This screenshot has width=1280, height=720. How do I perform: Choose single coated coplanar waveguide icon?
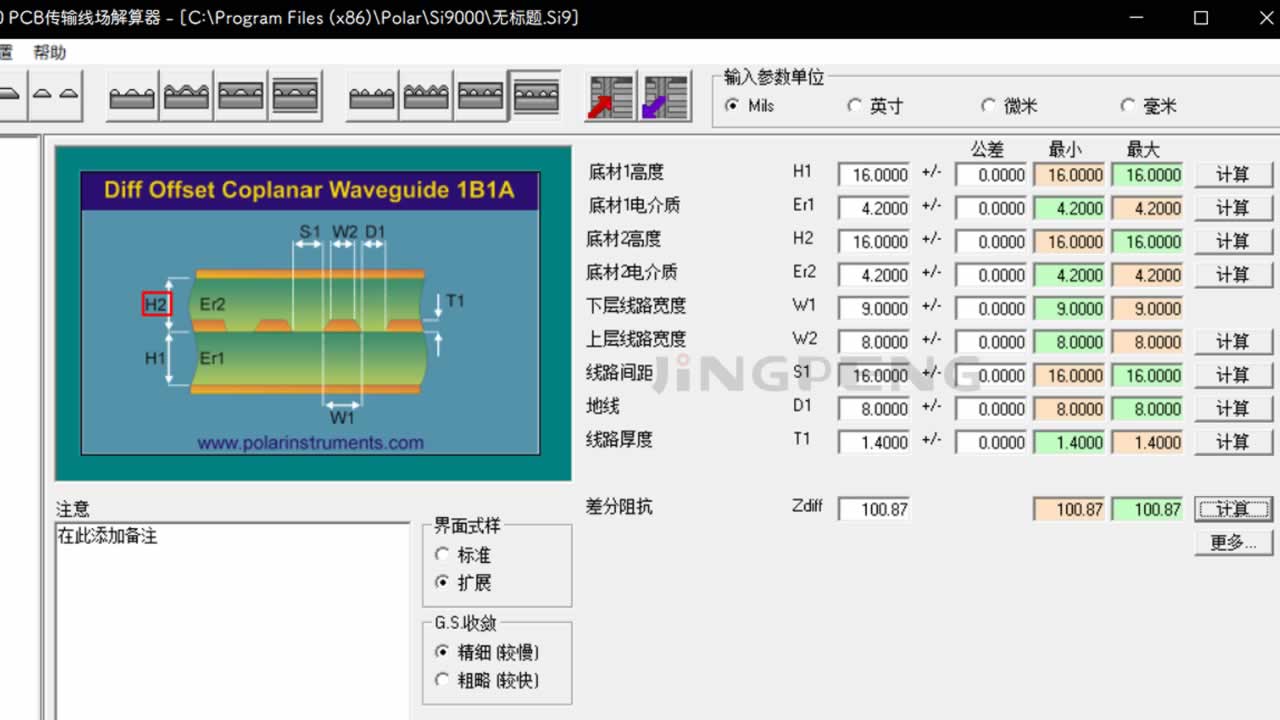point(186,97)
